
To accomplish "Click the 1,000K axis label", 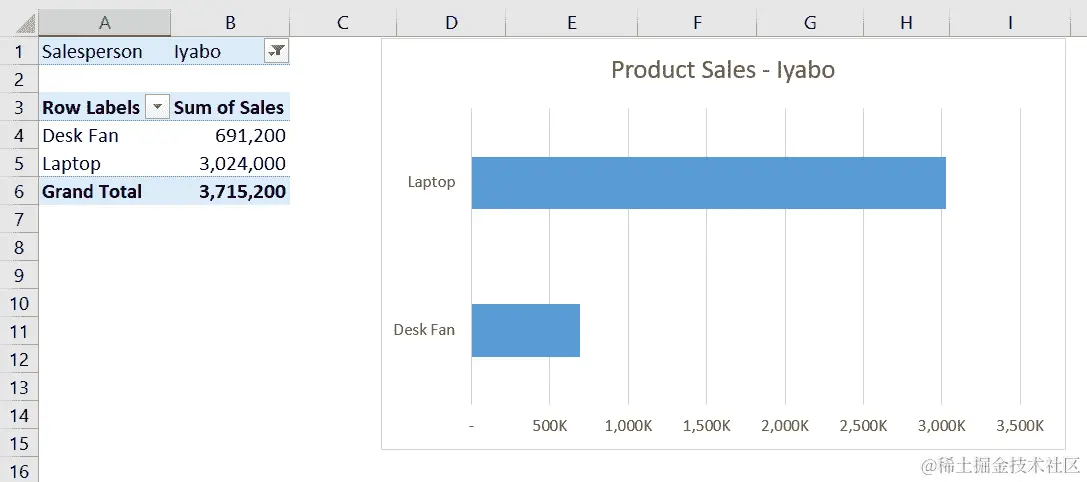I will coord(628,426).
